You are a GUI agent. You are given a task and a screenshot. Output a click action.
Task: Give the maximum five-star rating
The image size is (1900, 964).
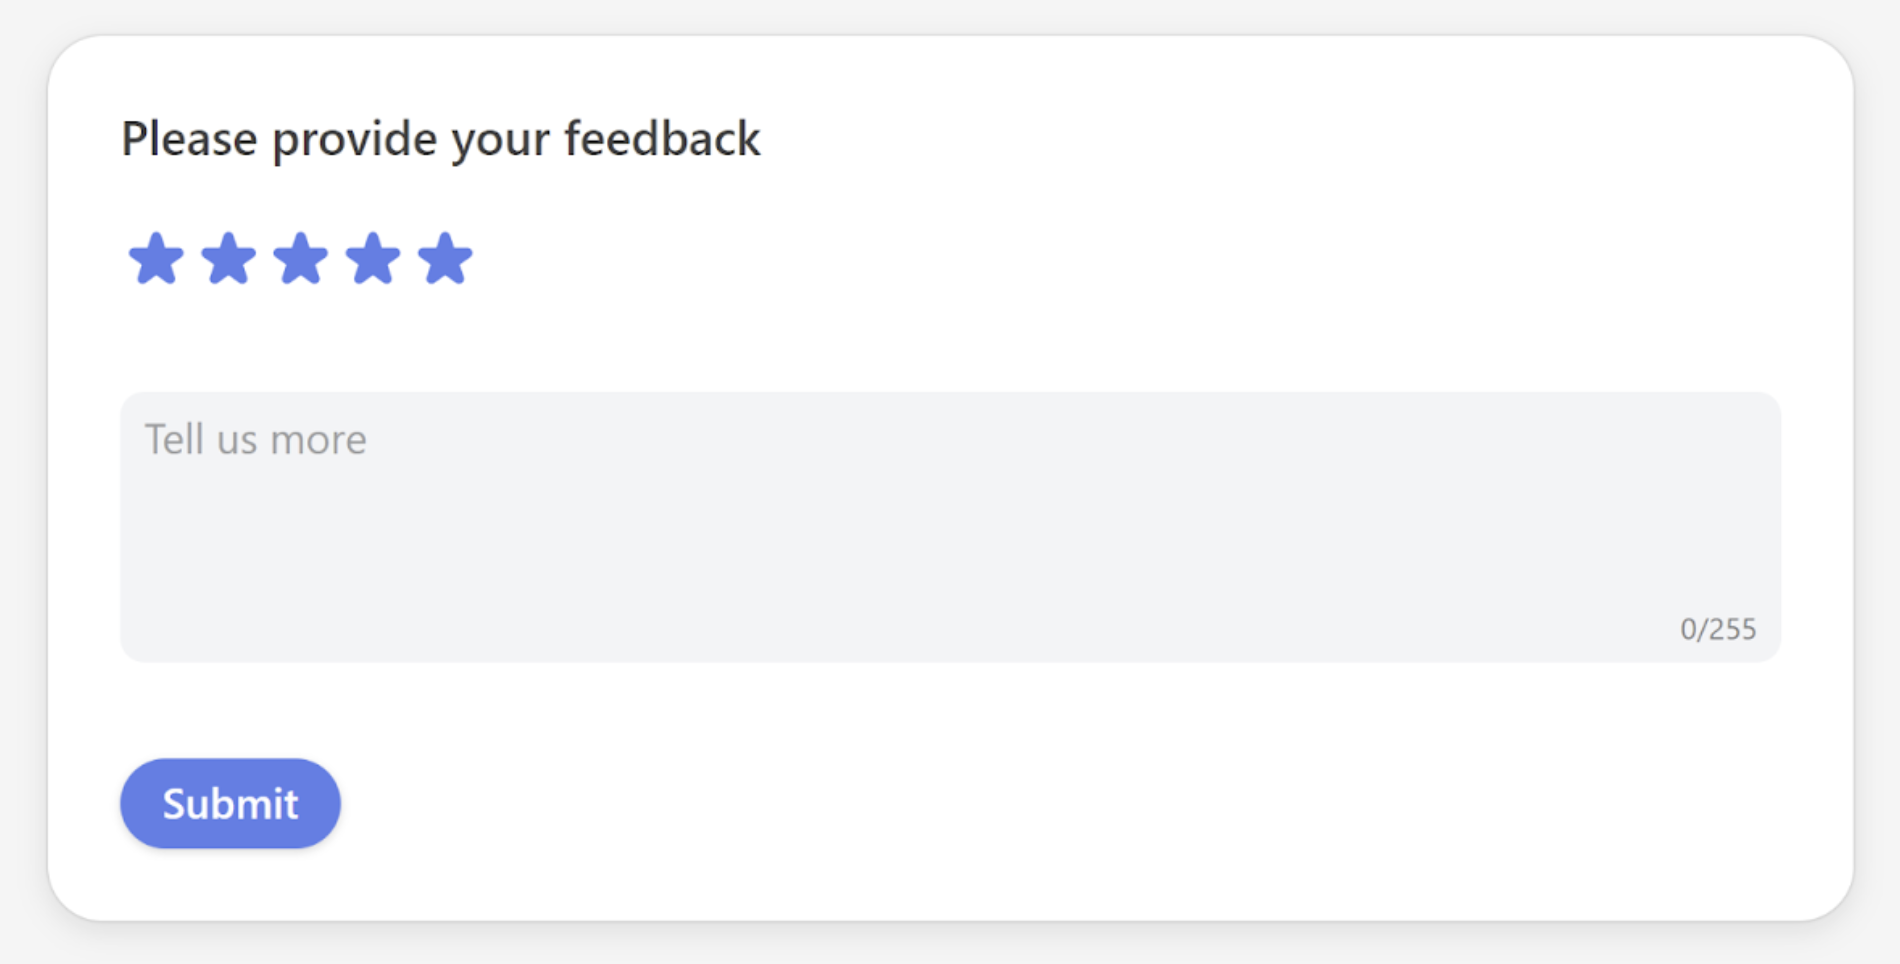(445, 258)
